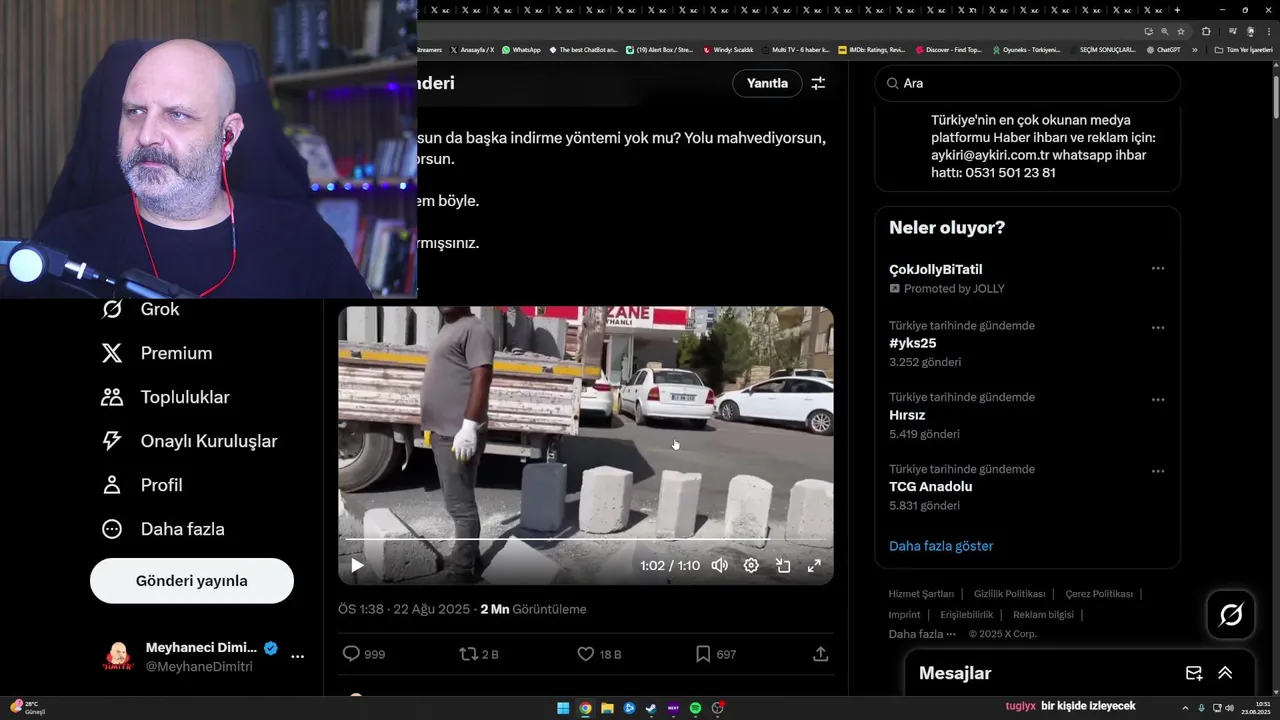Open Daha fazla sidebar menu
The width and height of the screenshot is (1280, 720).
163,529
